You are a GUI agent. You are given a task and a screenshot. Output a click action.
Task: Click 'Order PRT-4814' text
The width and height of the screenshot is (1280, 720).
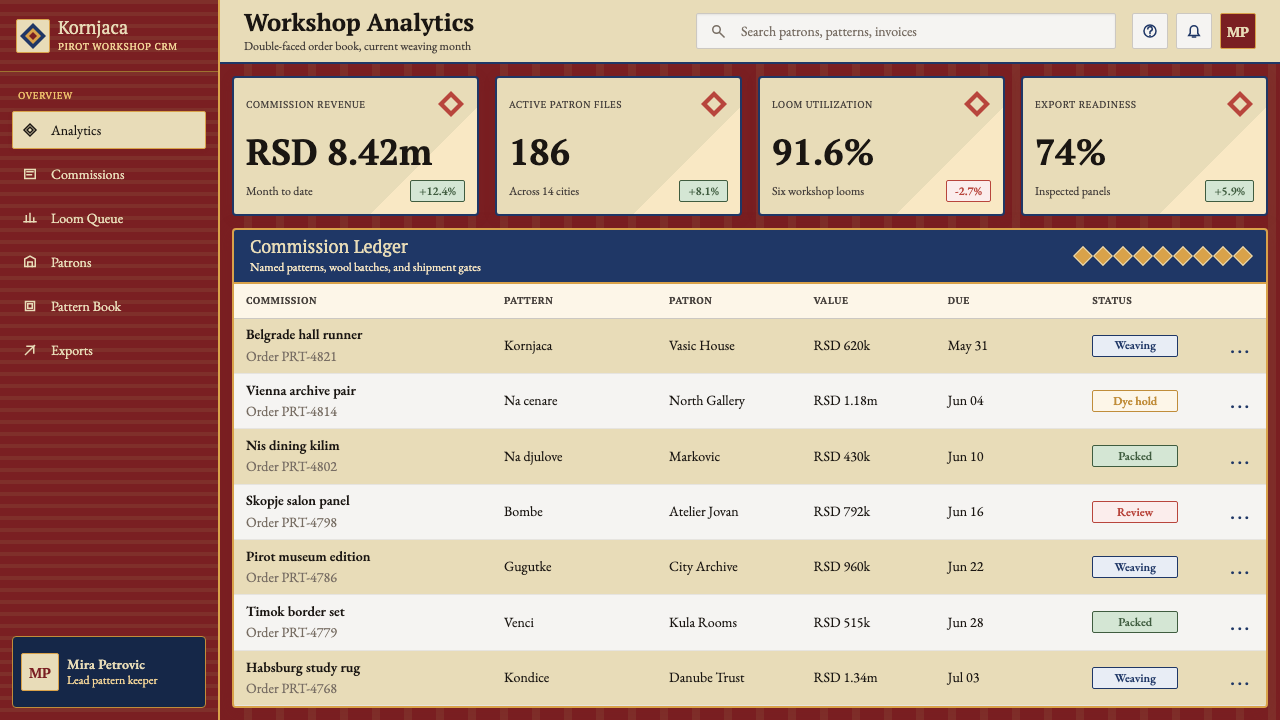(x=291, y=412)
